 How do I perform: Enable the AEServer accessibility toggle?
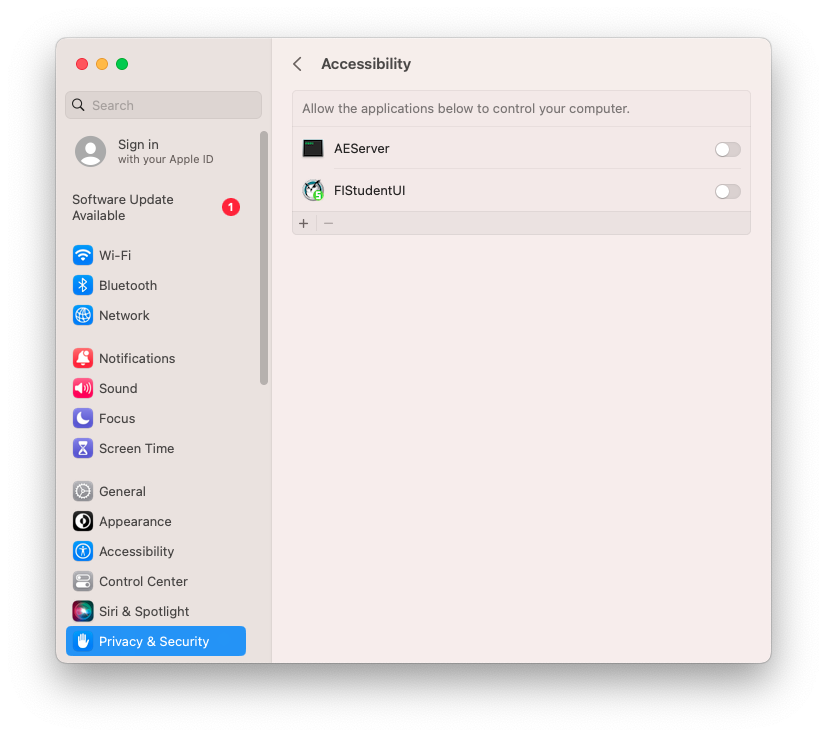(727, 149)
